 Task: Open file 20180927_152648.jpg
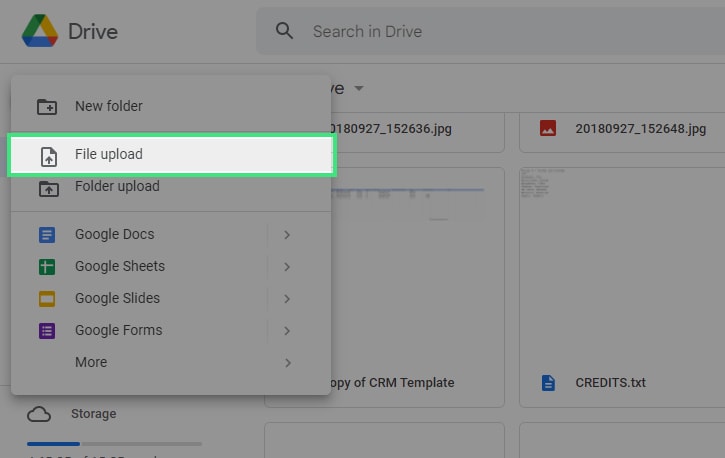(x=640, y=128)
